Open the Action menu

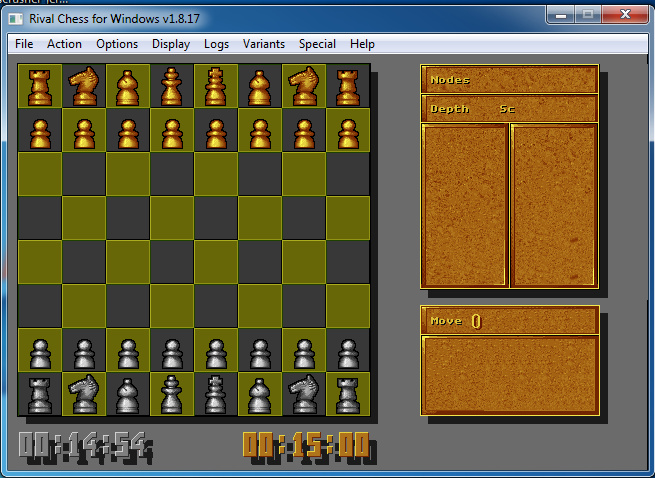64,44
